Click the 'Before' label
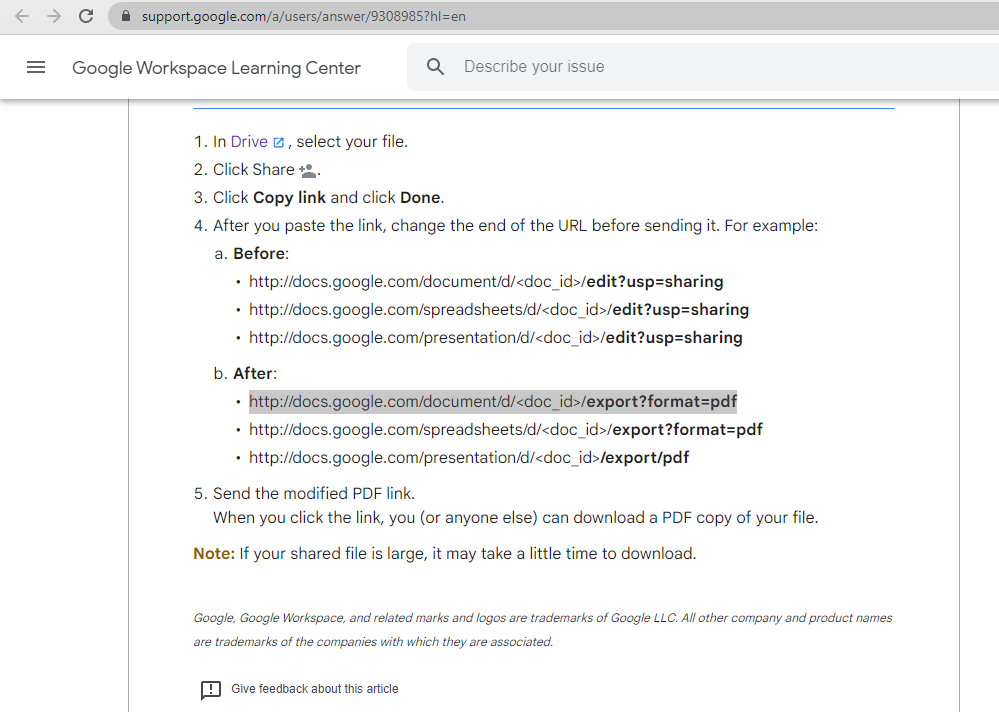Image resolution: width=999 pixels, height=712 pixels. (x=259, y=253)
